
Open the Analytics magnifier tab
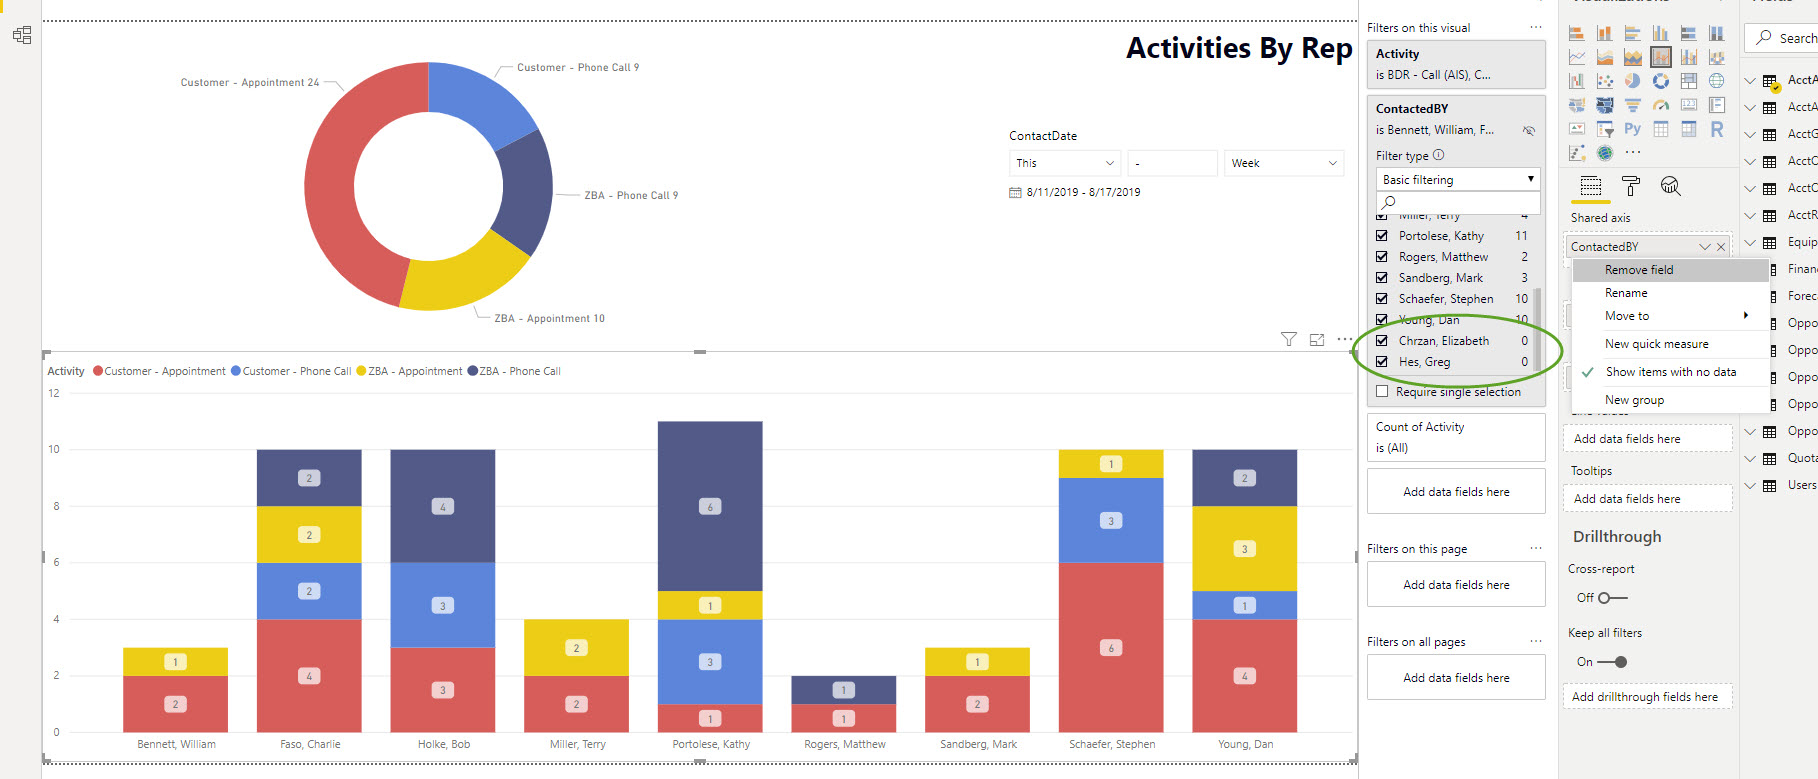[x=1670, y=186]
